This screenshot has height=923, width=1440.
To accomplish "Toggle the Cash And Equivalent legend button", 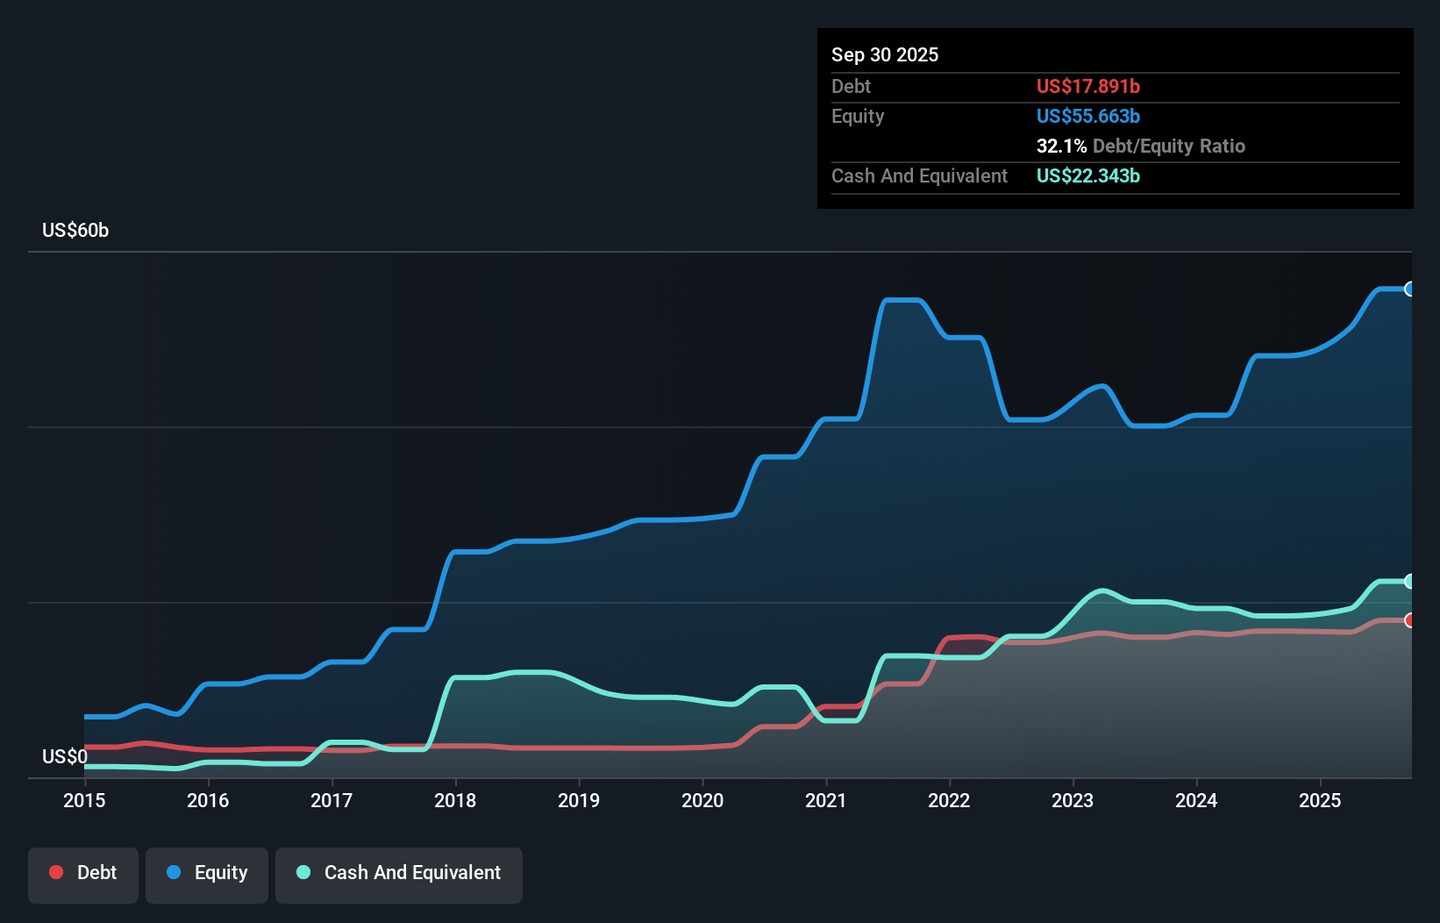I will click(x=399, y=873).
